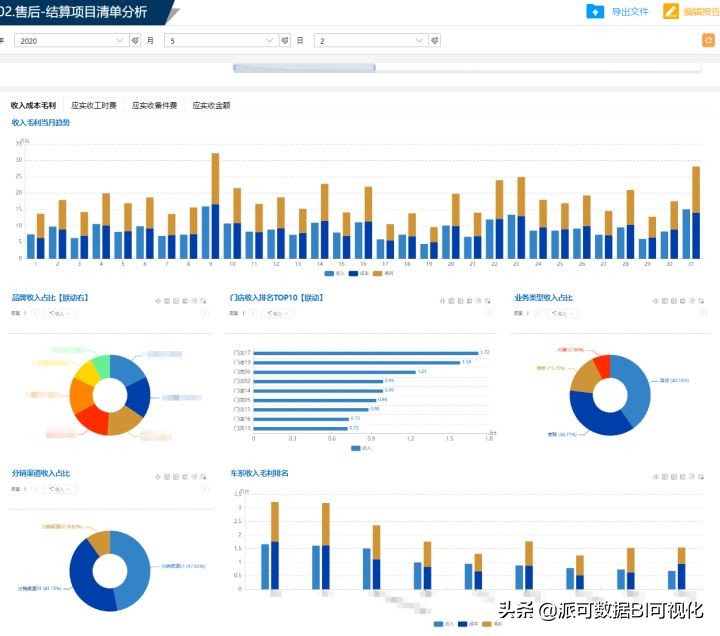
Task: Open the 应实收备件费 tab
Action: pyautogui.click(x=155, y=105)
